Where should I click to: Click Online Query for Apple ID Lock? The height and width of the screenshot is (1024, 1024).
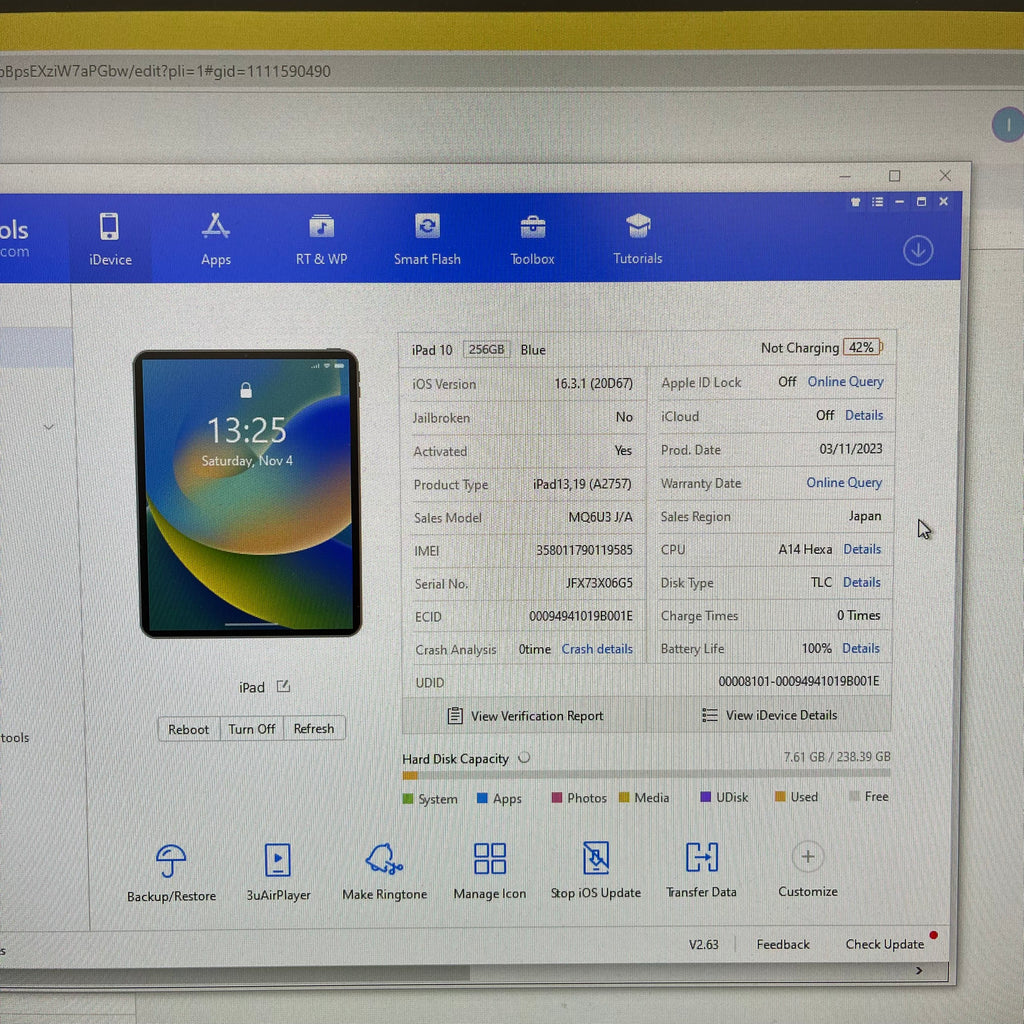click(x=845, y=381)
